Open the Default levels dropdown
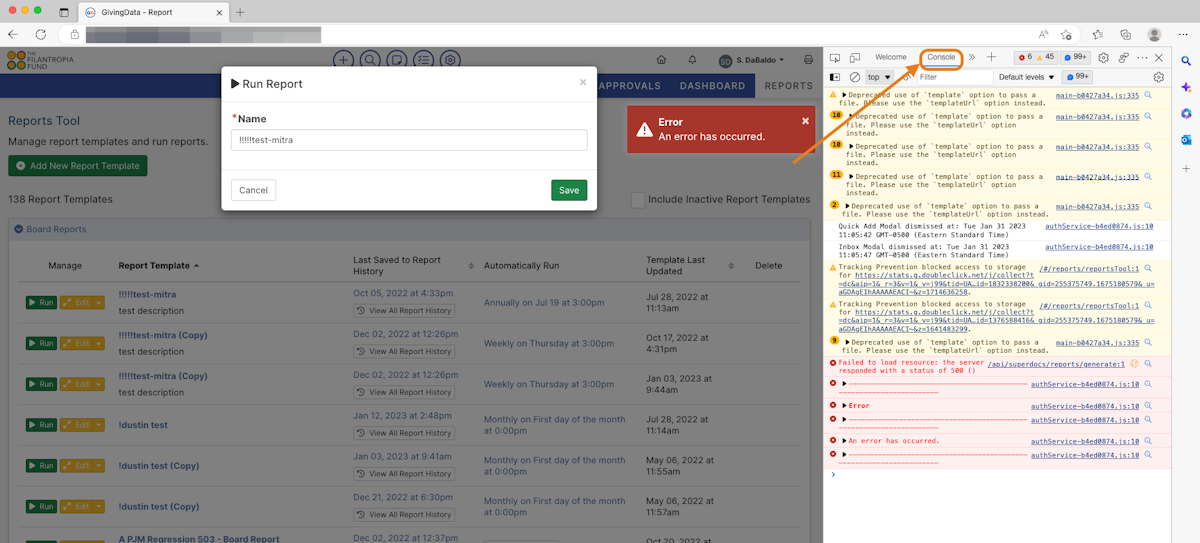Viewport: 1200px width, 543px height. tap(1027, 77)
